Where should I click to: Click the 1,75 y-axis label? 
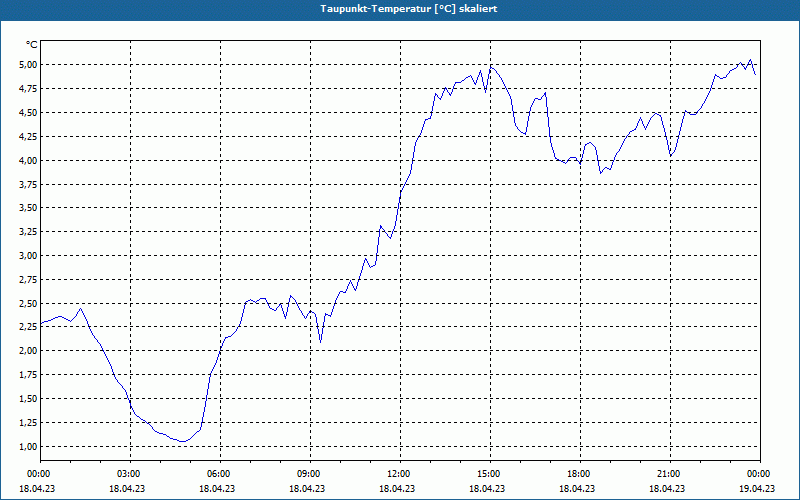[28, 375]
